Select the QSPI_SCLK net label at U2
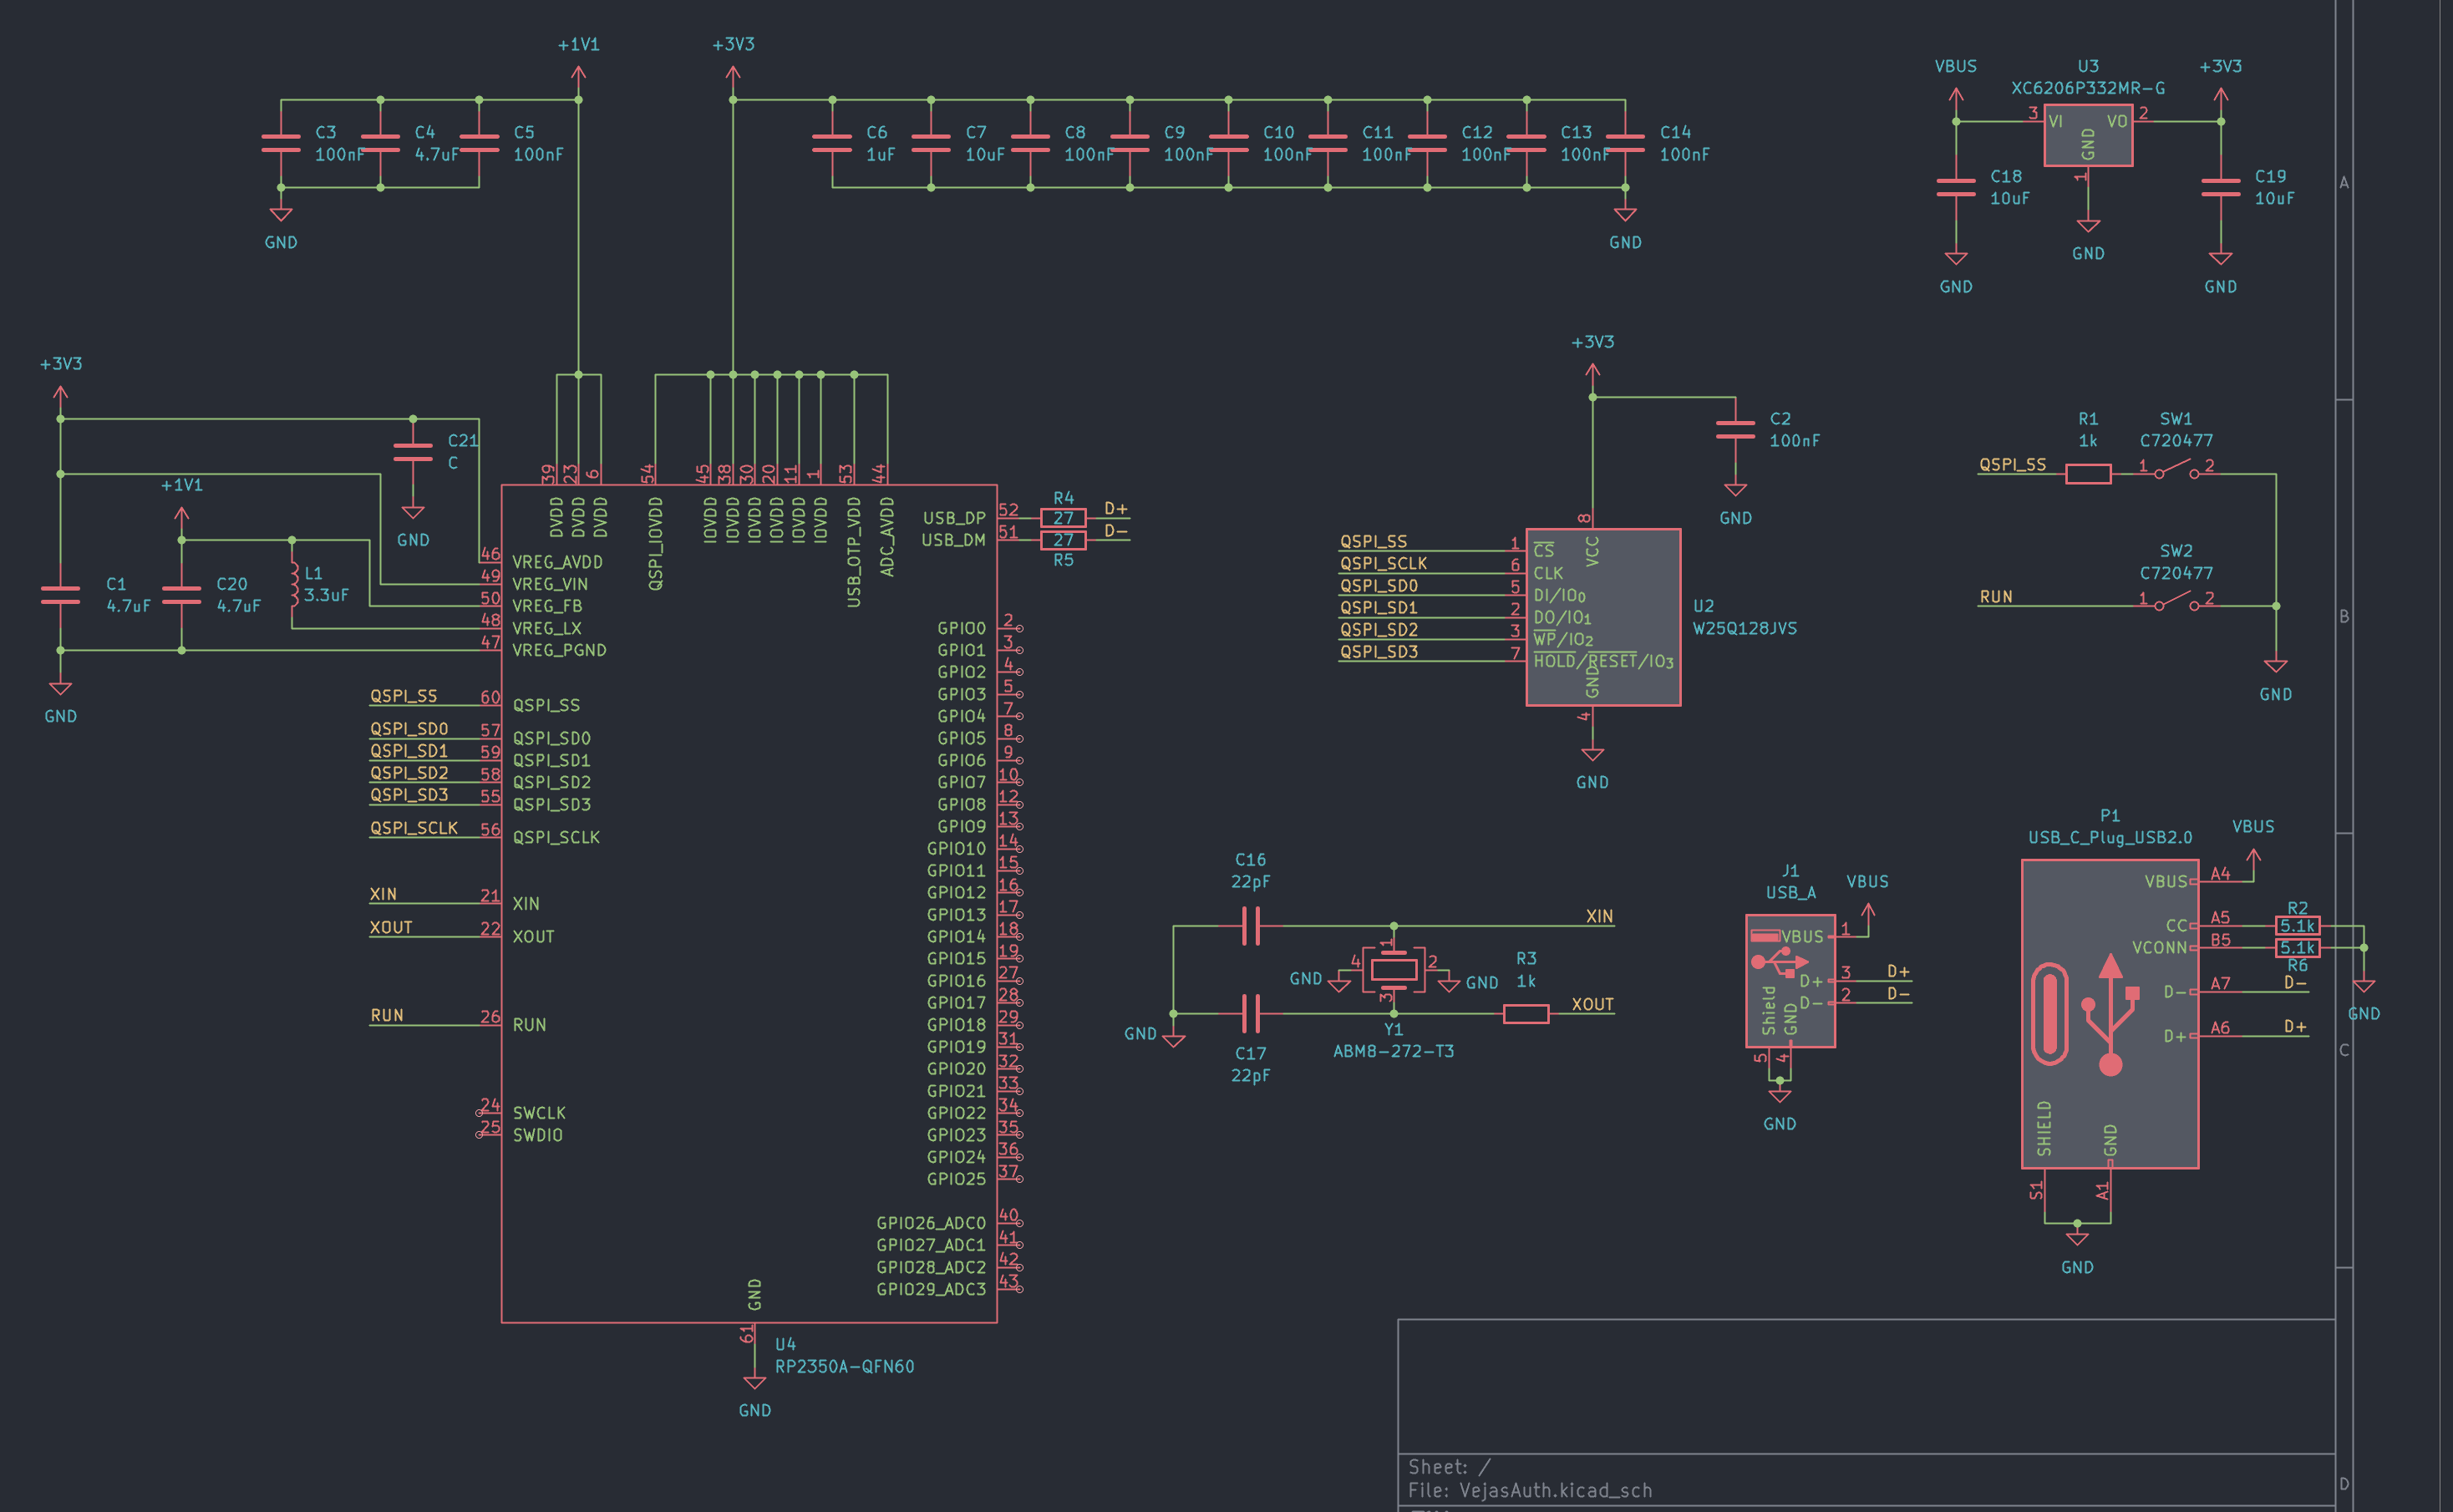 pyautogui.click(x=1383, y=563)
